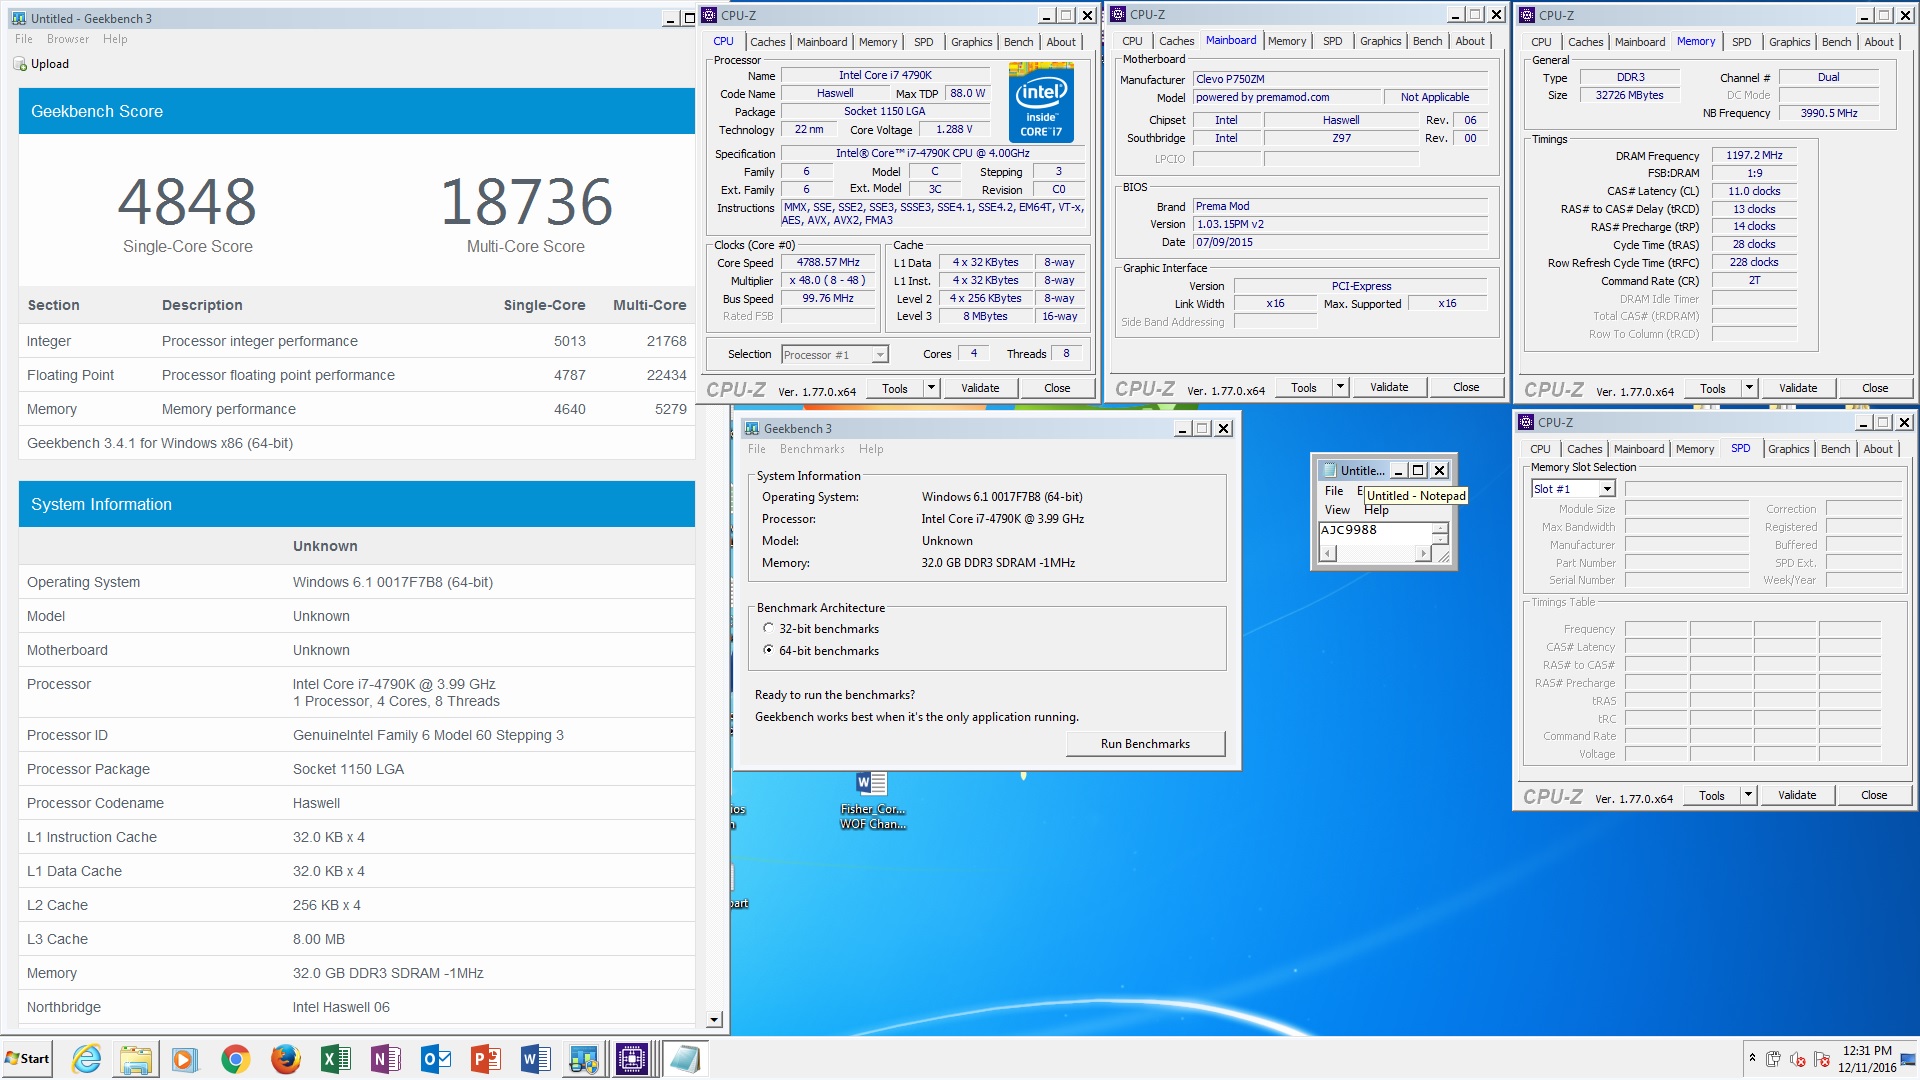Switch to Caches tab in first CPU-Z window
The image size is (1920, 1080).
(767, 42)
